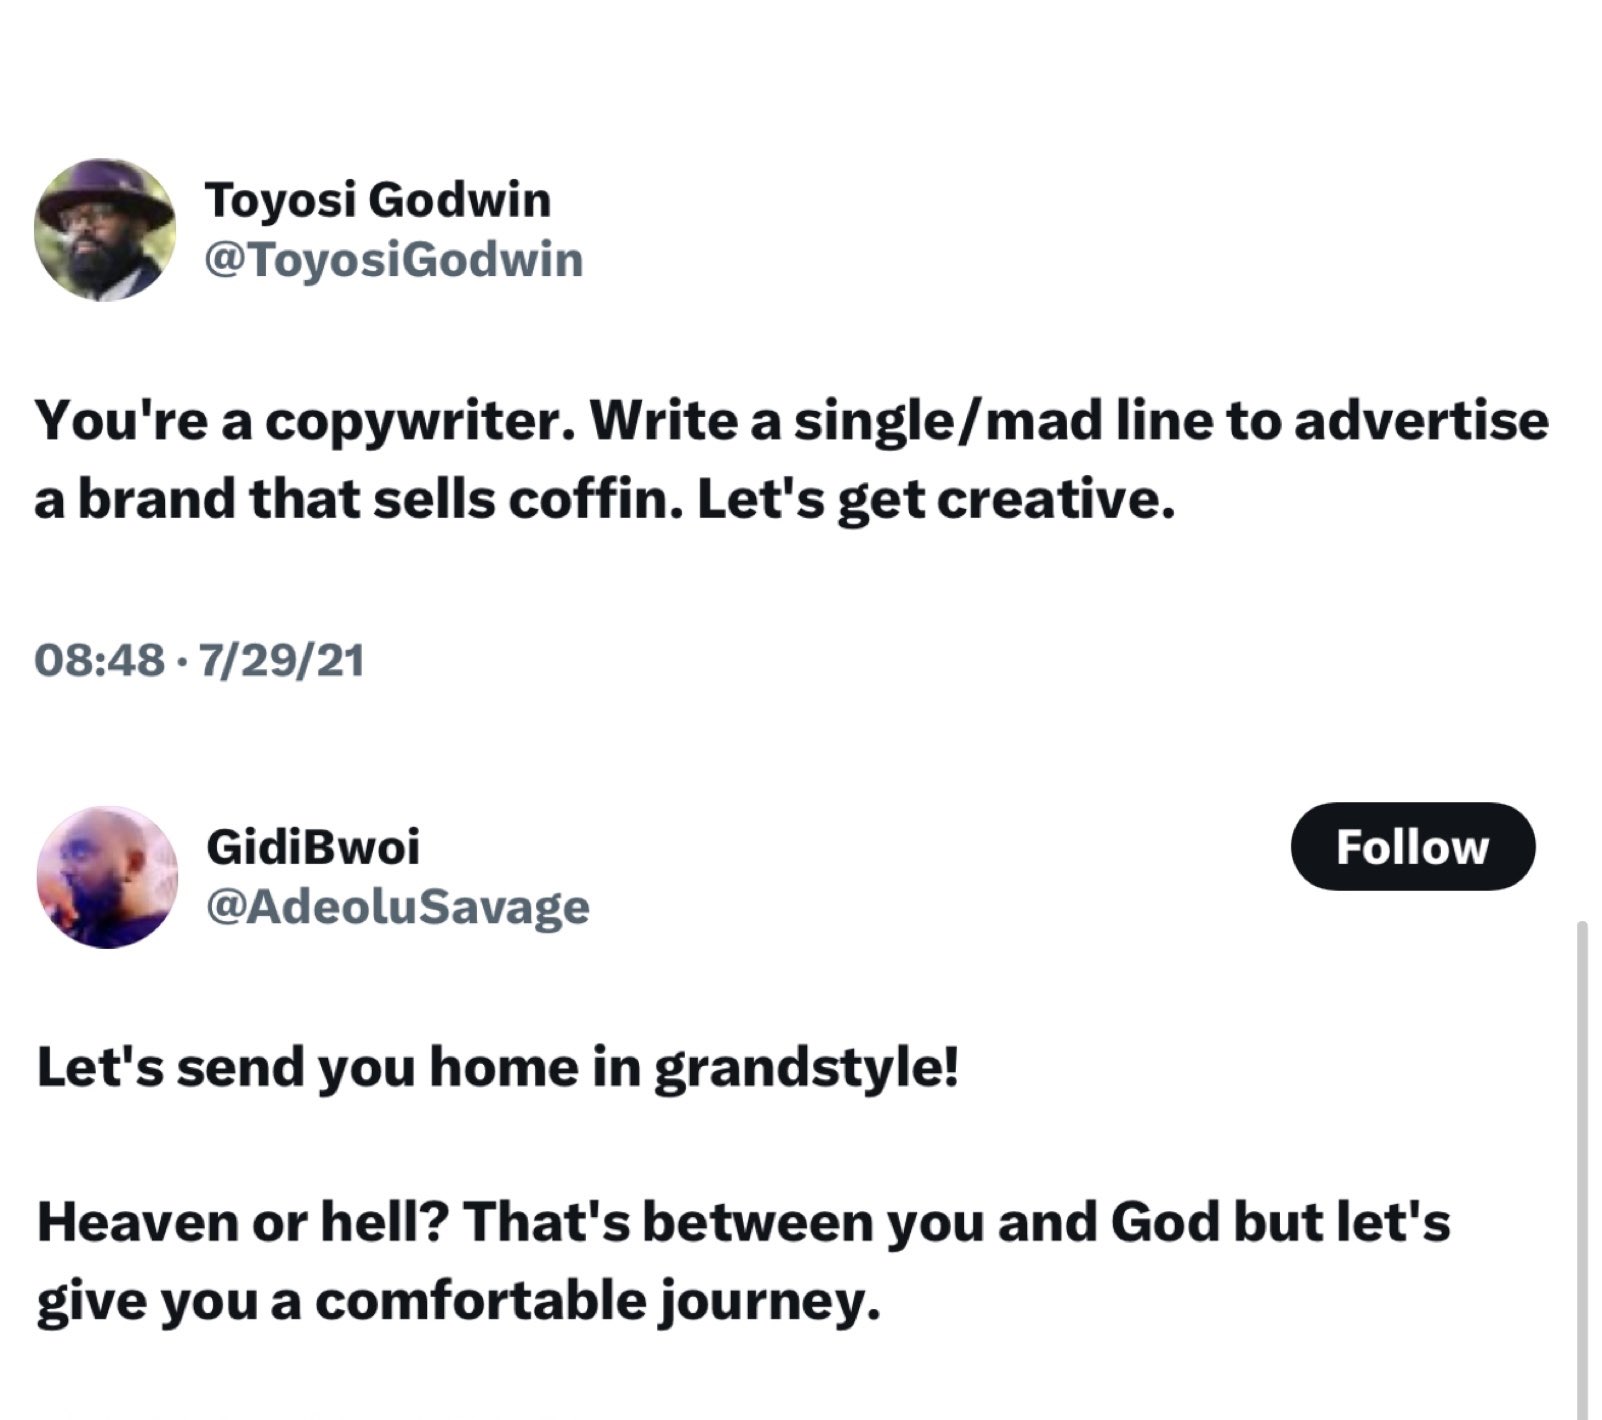
Task: Open Toyosi Godwin's profile picture
Action: point(104,229)
